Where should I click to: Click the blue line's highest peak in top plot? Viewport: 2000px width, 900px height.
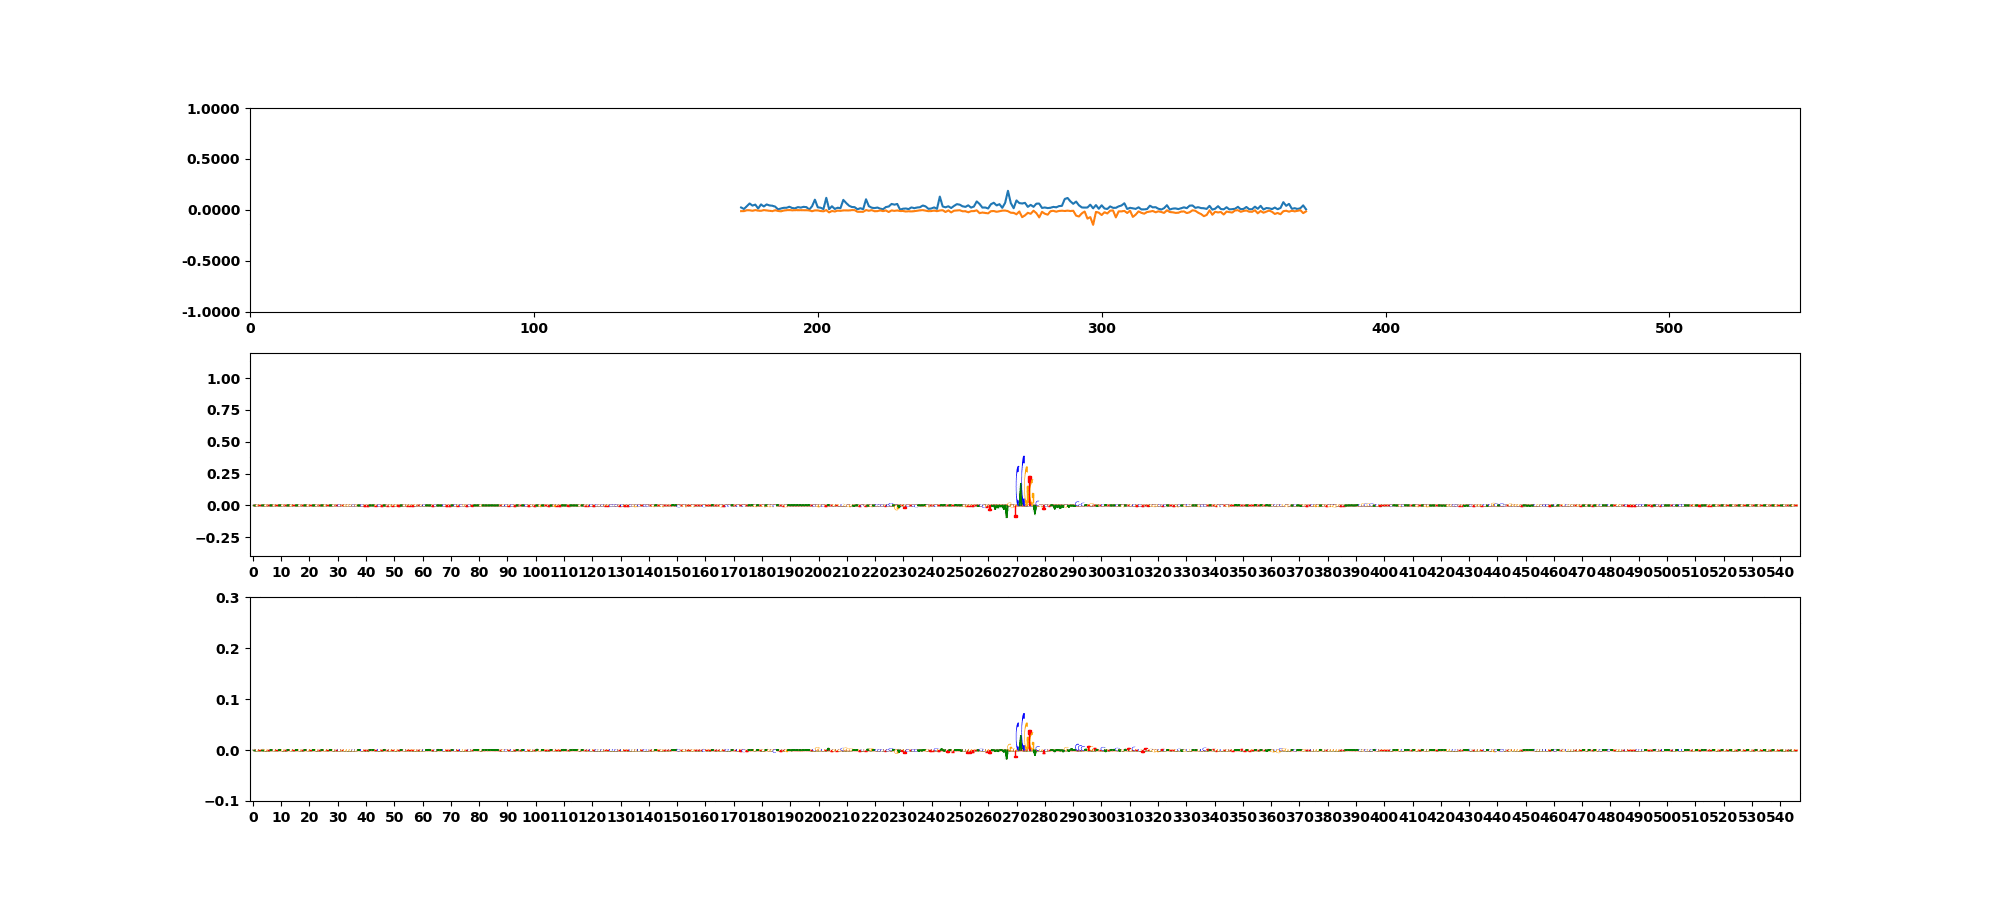1007,191
